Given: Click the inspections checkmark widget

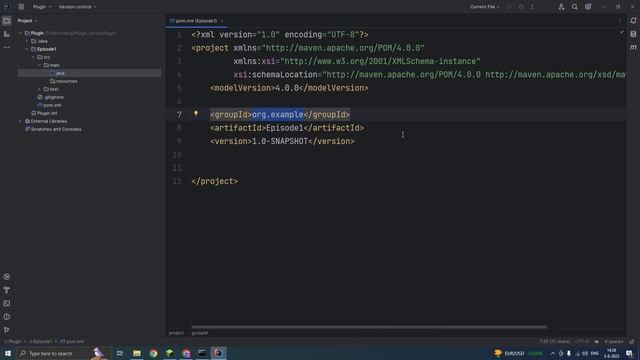Looking at the screenshot, I should point(622,32).
